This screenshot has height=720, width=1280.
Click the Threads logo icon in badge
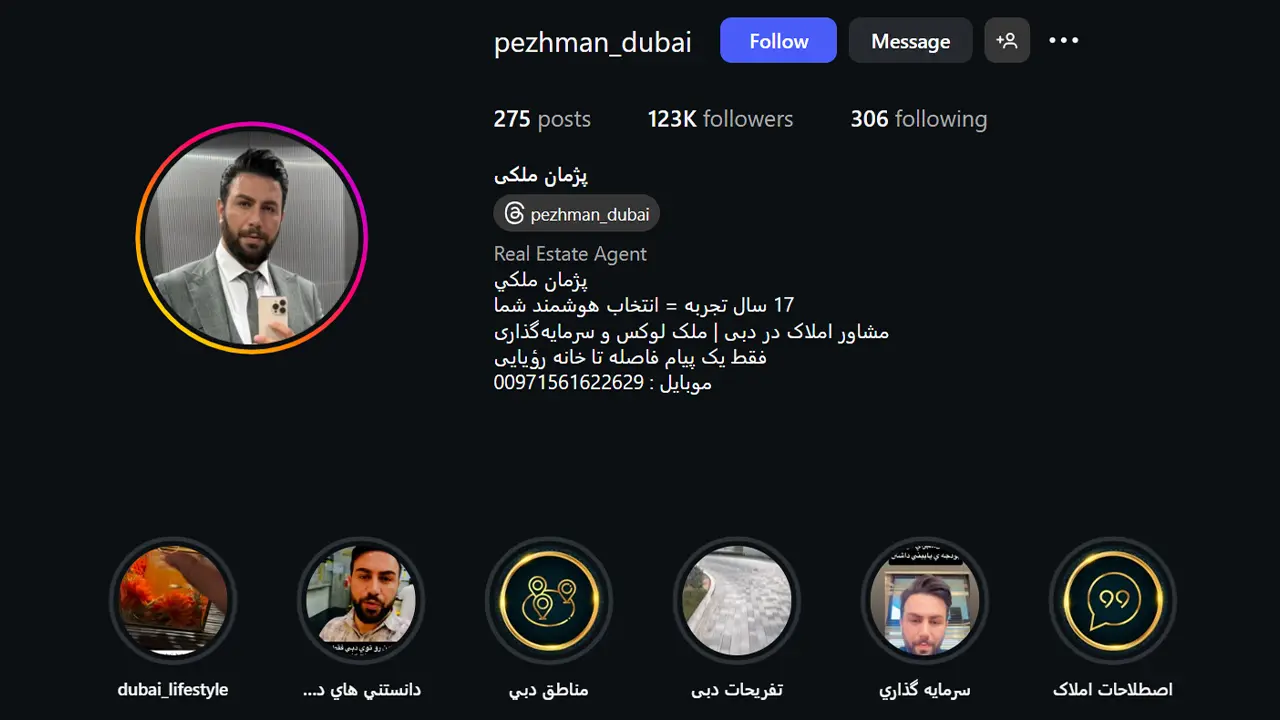514,214
